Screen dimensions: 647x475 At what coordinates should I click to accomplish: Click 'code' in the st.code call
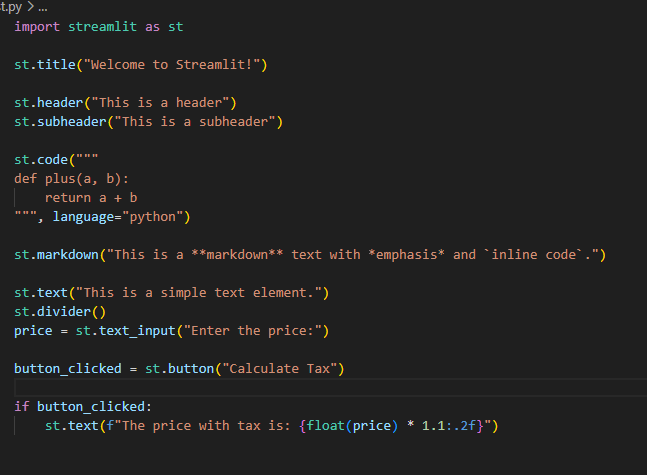[52, 160]
